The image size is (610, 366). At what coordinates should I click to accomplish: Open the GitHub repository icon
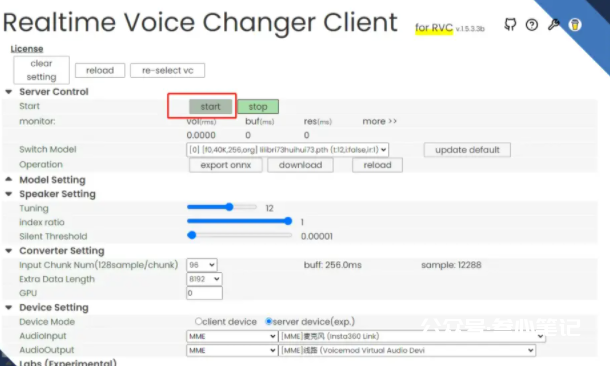coord(510,25)
